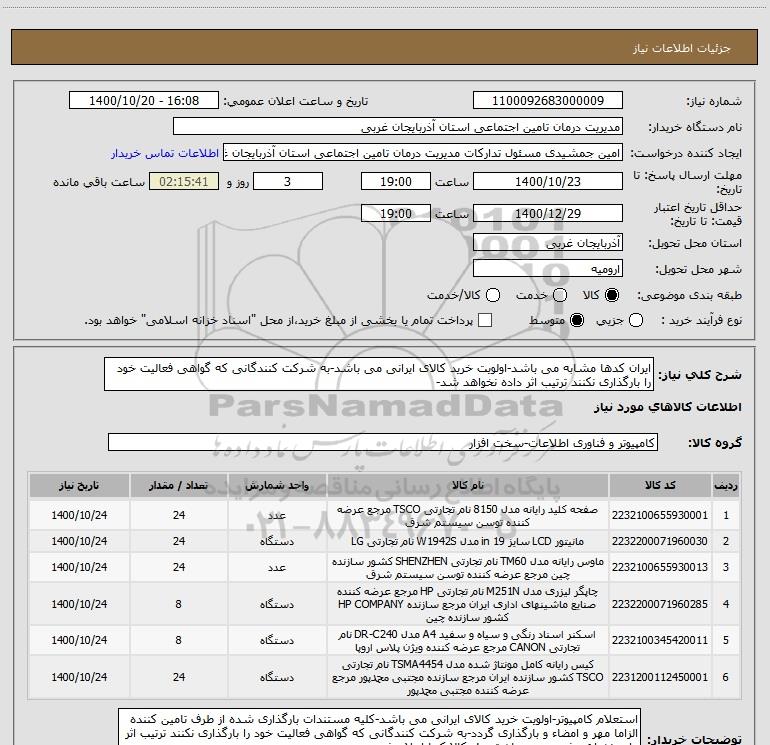This screenshot has height=745, width=770.
Task: Click the delivery city field ارومیه
Action: coord(548,269)
